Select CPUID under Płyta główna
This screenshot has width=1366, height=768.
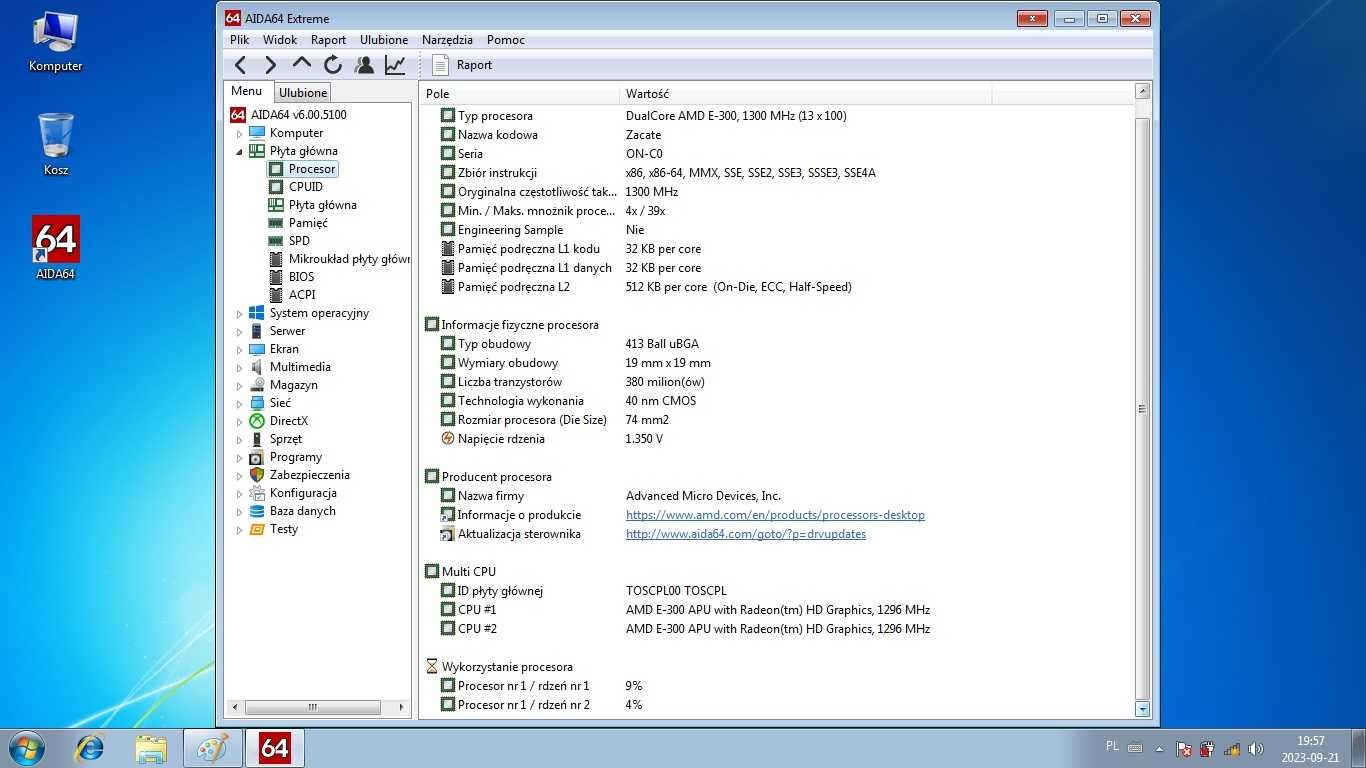tap(306, 187)
